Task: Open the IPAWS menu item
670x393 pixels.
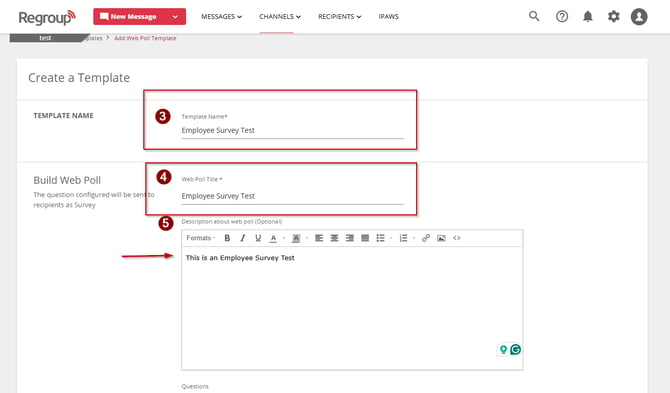Action: pyautogui.click(x=388, y=17)
